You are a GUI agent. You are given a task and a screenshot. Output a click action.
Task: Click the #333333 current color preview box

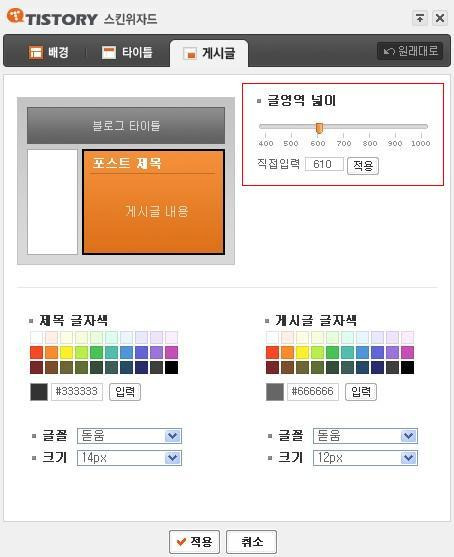pyautogui.click(x=39, y=392)
